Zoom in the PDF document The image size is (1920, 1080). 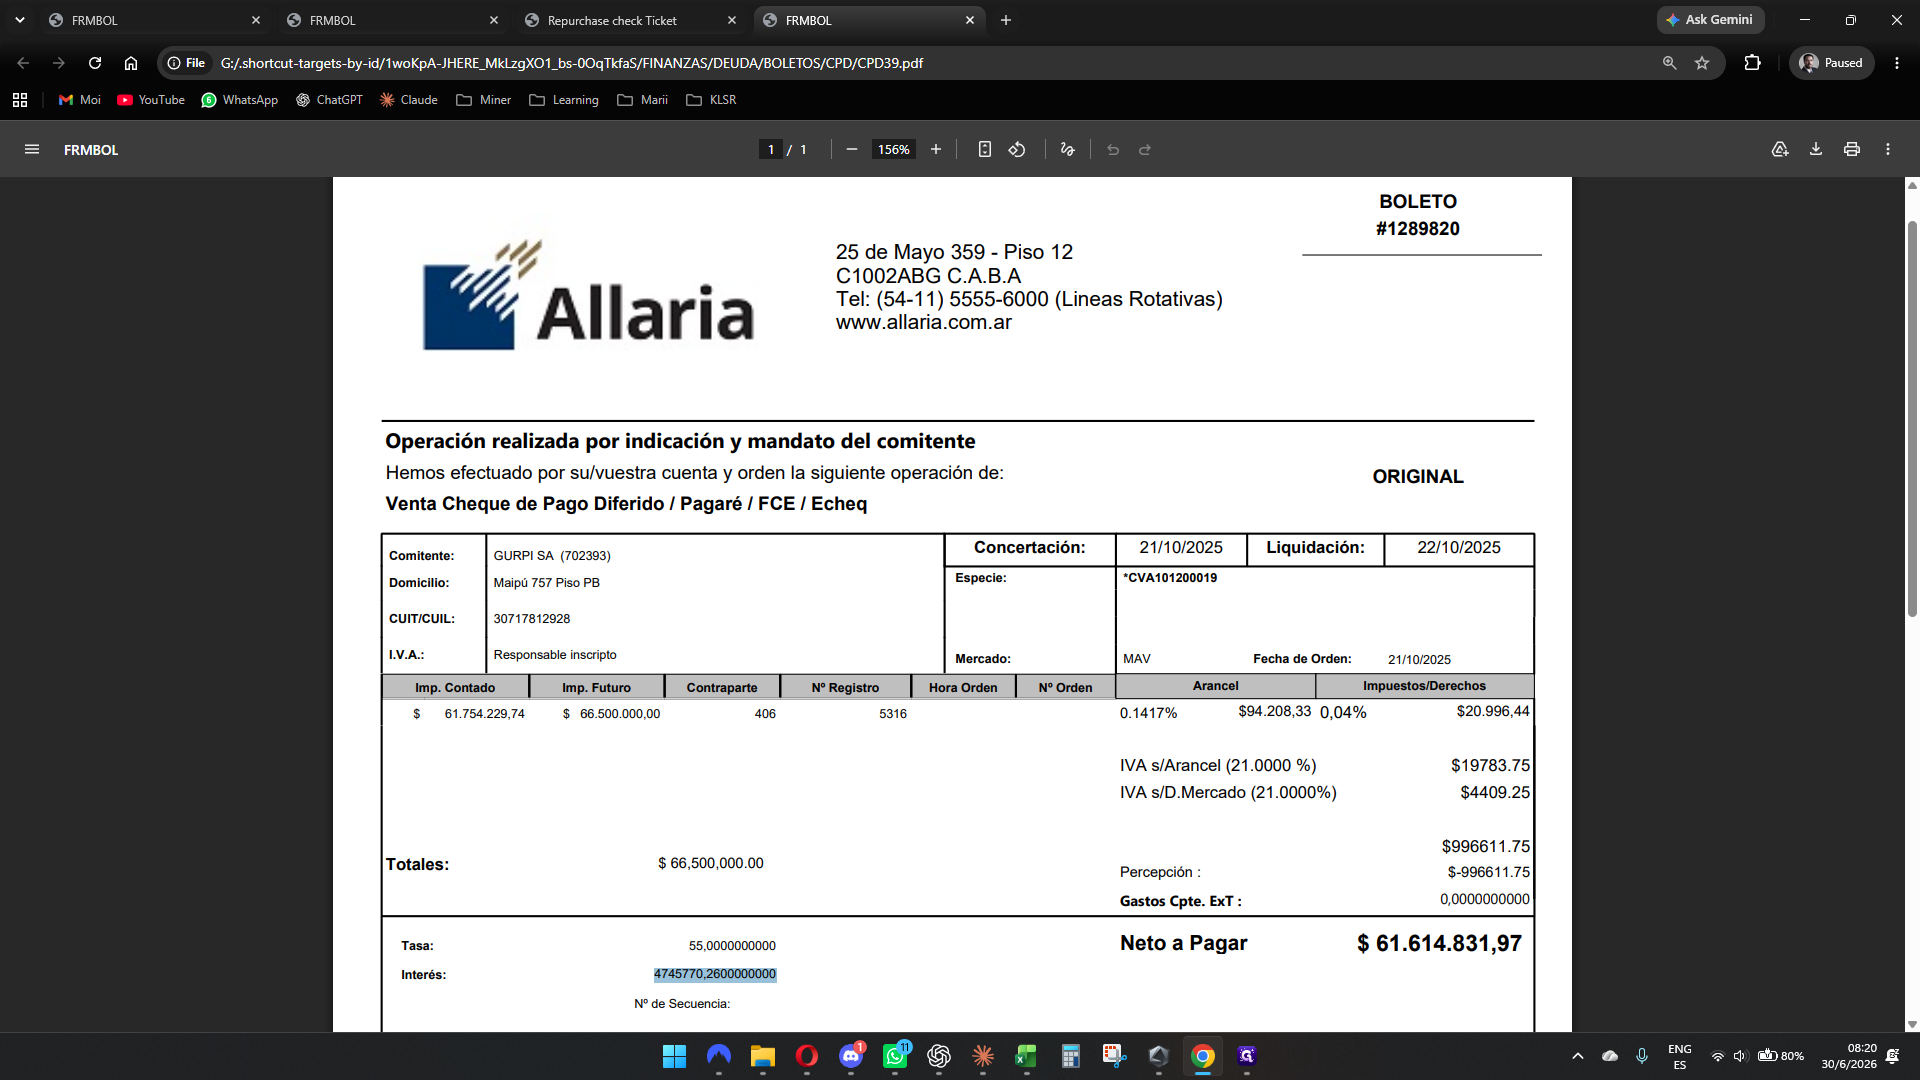coord(936,150)
